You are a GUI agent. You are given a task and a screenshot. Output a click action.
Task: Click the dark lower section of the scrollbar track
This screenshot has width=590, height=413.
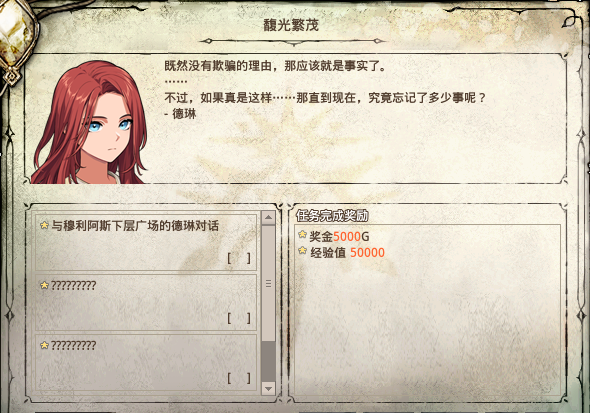(268, 361)
